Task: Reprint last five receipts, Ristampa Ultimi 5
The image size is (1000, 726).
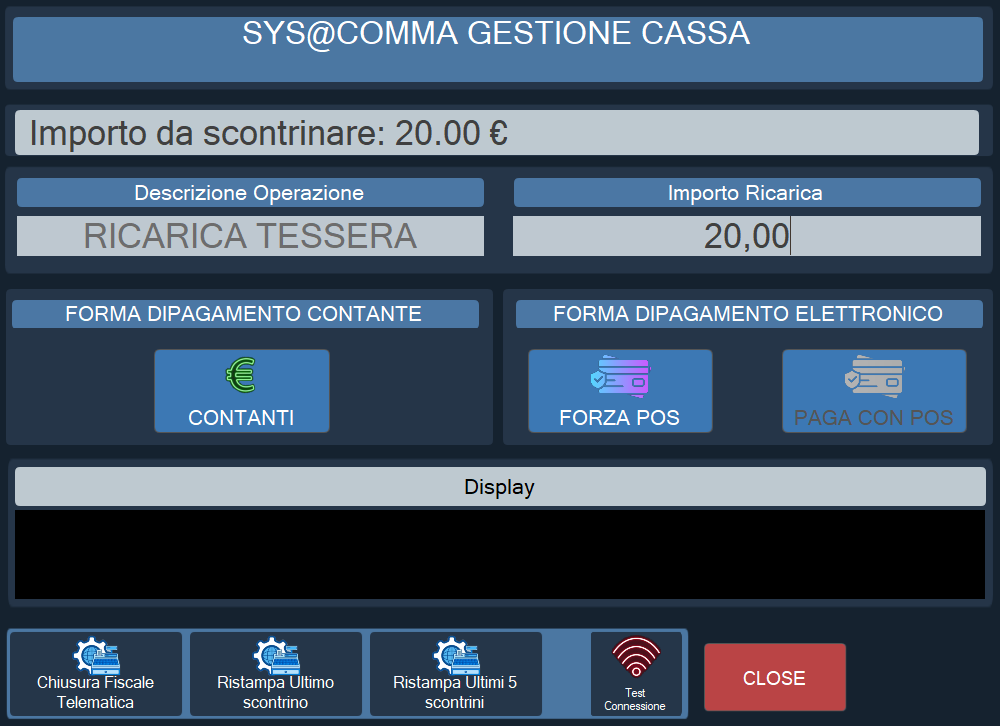Action: (x=455, y=674)
